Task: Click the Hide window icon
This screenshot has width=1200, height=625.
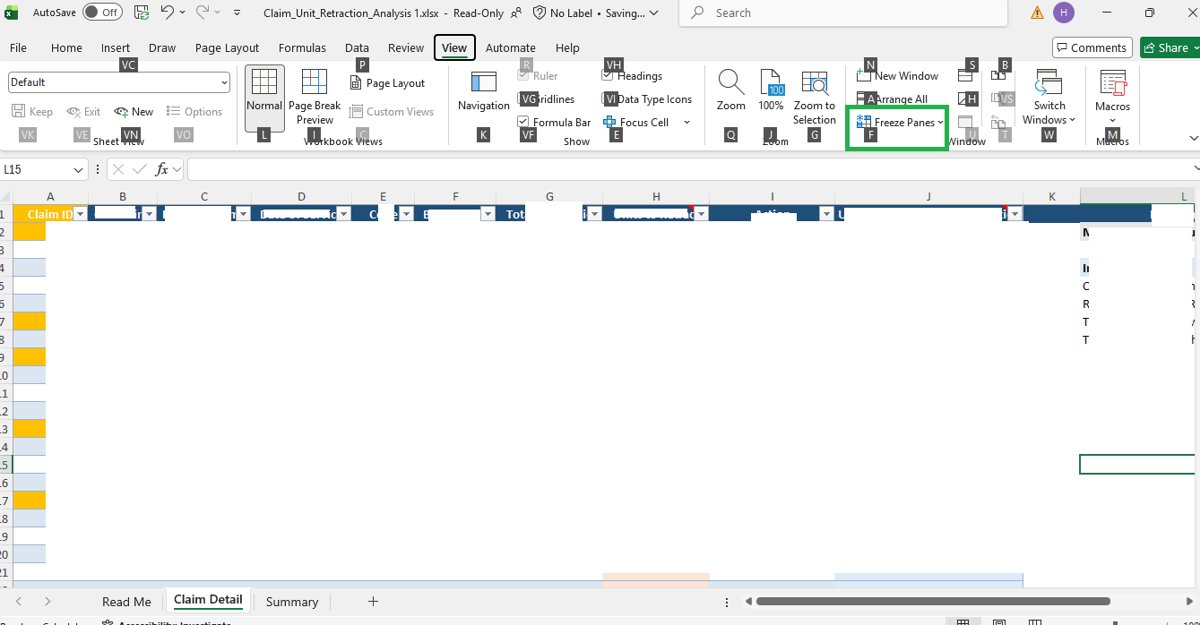Action: coord(967,99)
